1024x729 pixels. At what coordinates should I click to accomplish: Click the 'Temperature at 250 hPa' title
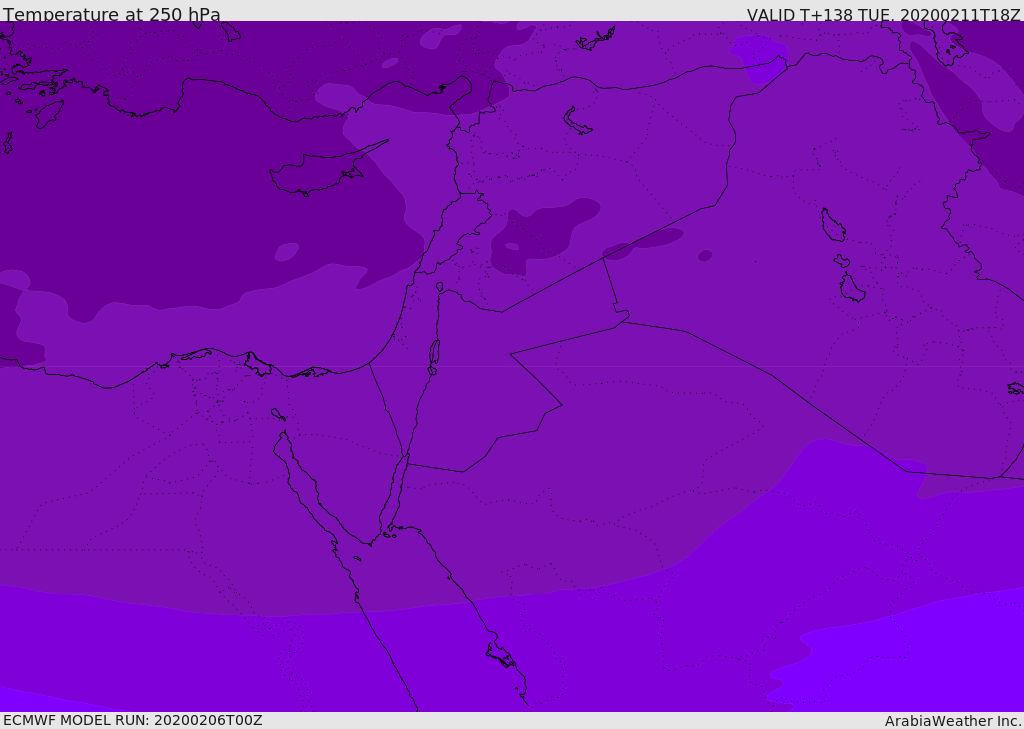(x=112, y=14)
